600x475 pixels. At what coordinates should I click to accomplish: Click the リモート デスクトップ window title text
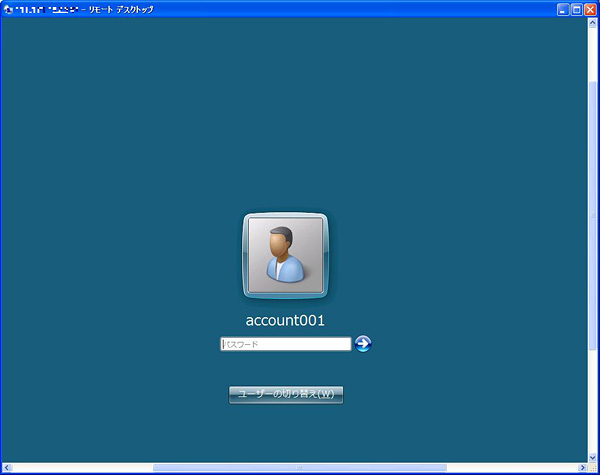coord(121,8)
